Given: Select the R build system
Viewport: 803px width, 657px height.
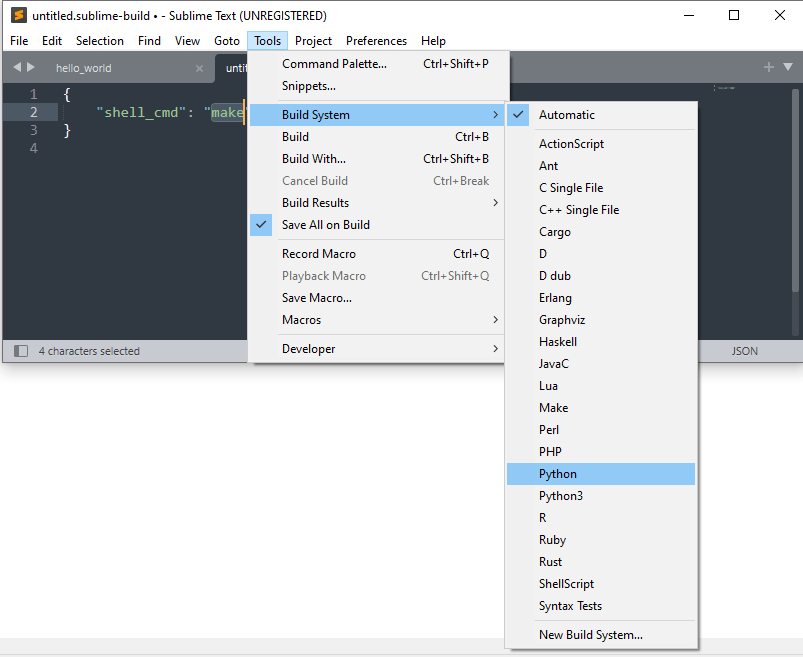Looking at the screenshot, I should 601,518.
